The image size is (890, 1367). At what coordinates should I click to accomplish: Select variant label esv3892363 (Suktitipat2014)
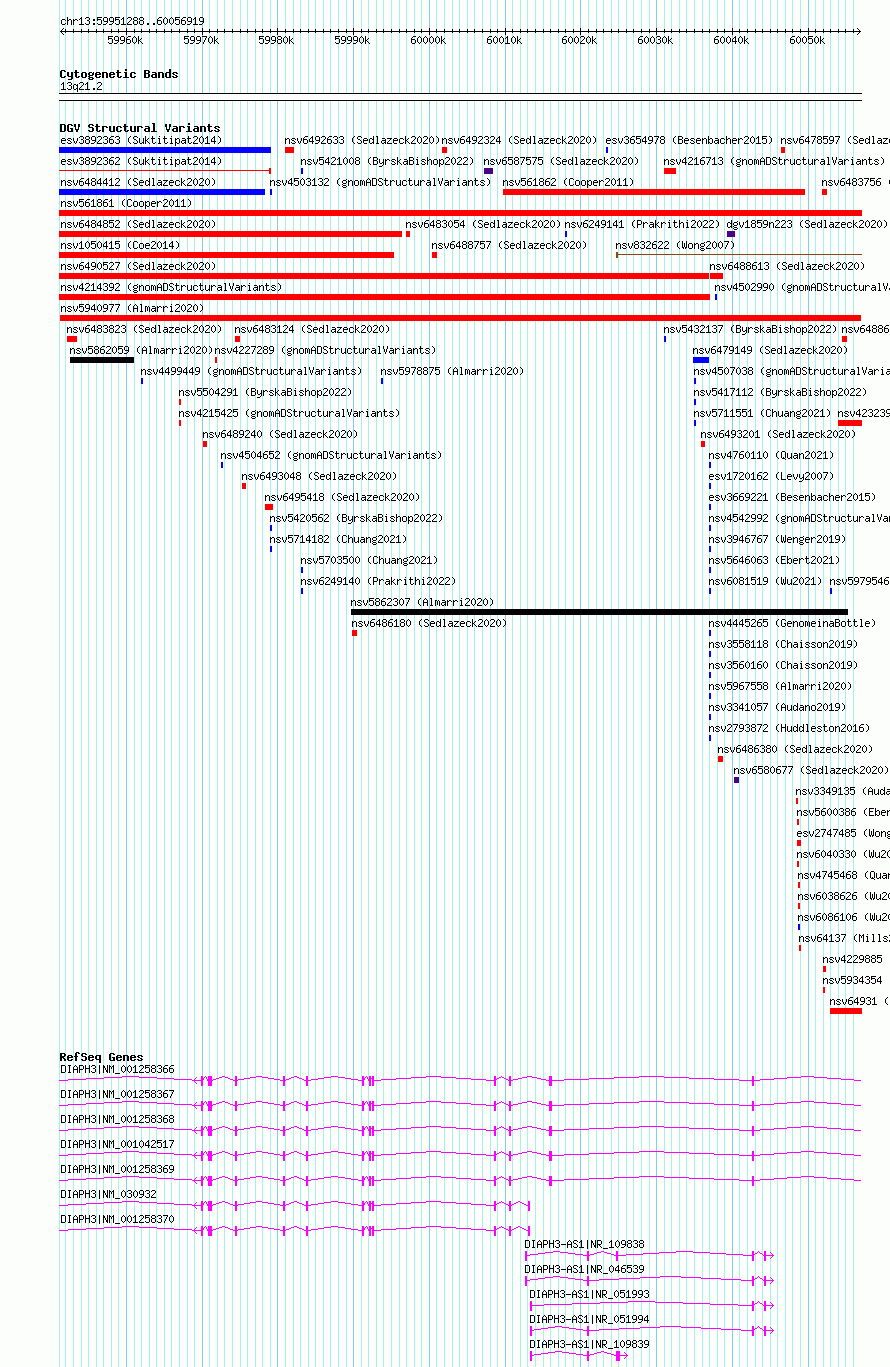(x=141, y=140)
